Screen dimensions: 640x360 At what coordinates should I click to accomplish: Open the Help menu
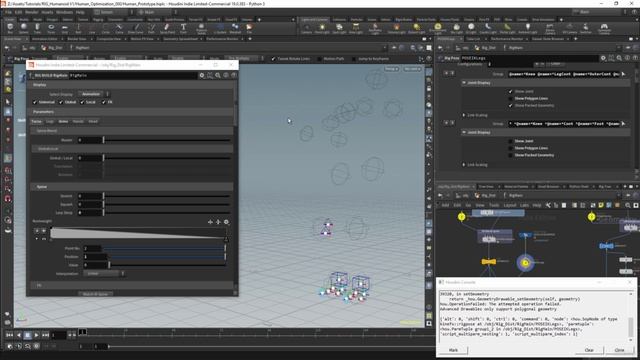coord(80,12)
